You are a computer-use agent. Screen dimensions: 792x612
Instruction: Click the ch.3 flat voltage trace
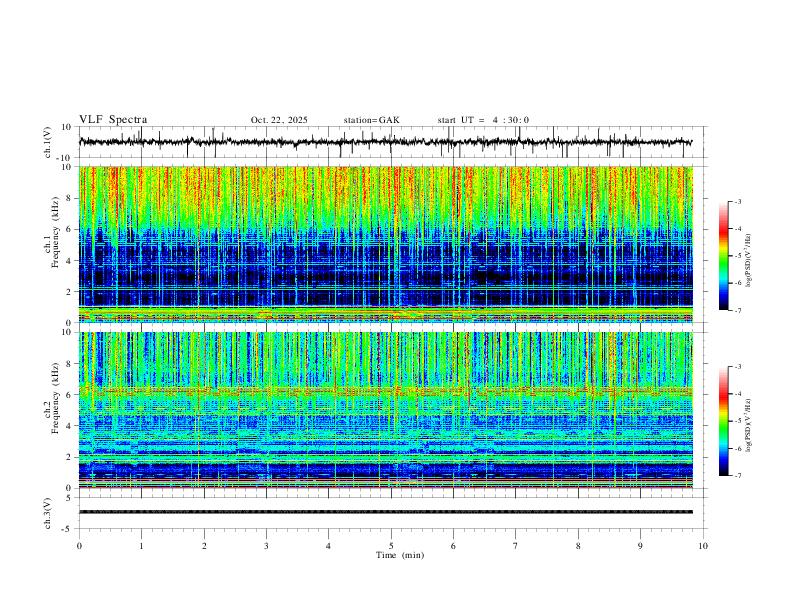385,512
